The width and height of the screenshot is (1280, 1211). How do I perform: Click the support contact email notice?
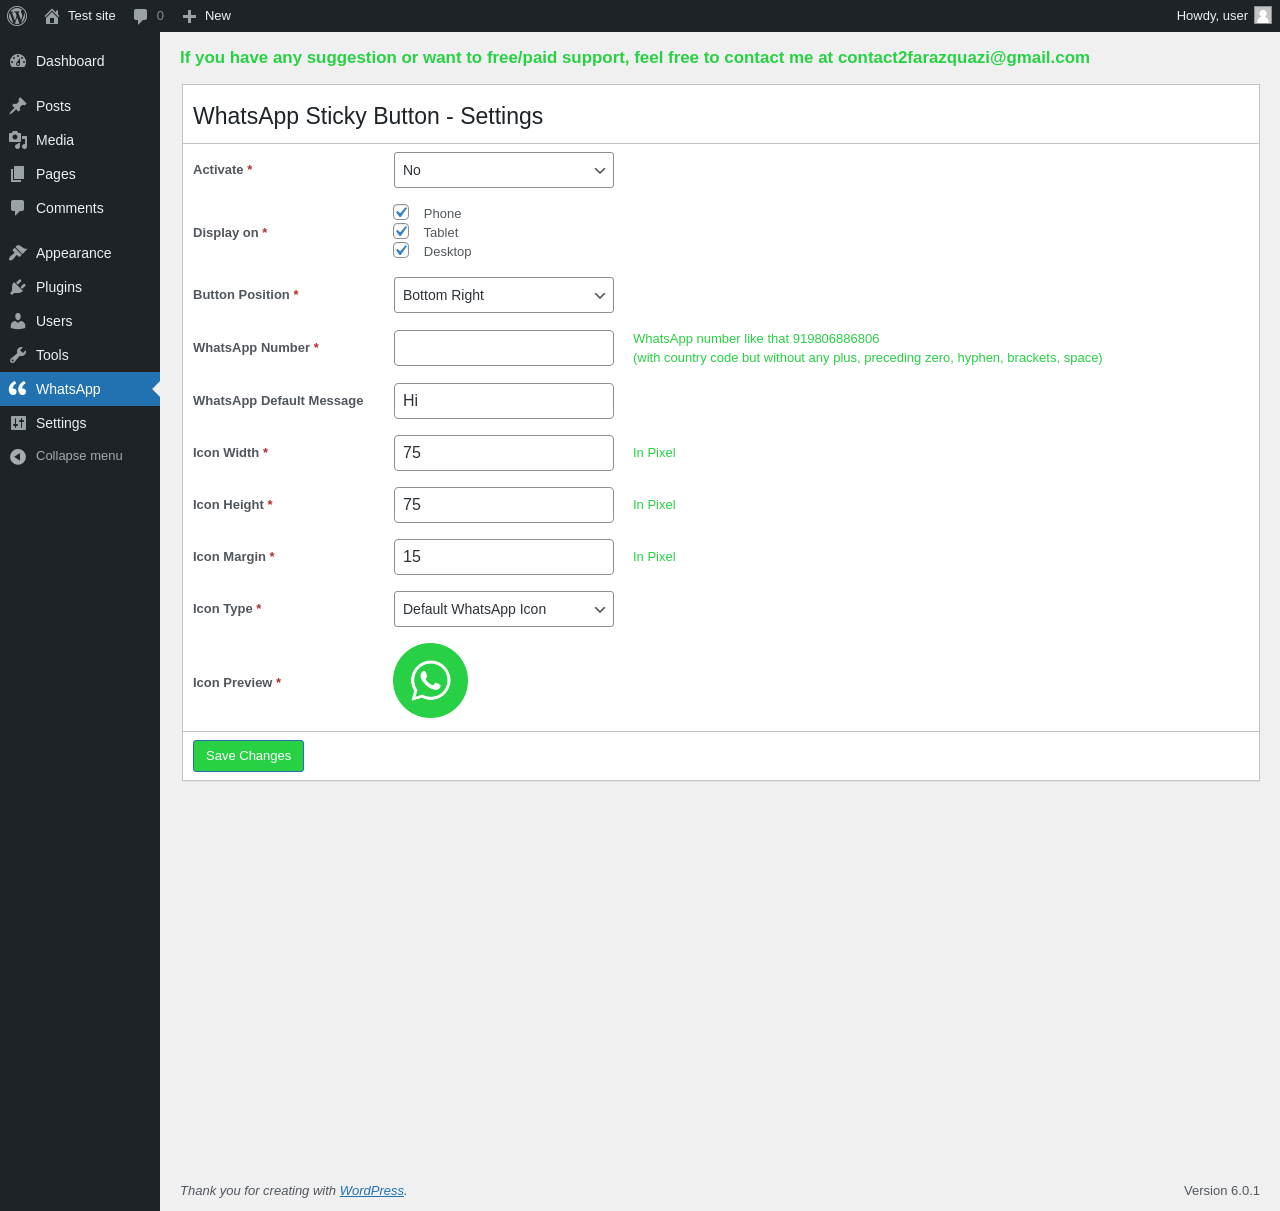coord(635,58)
